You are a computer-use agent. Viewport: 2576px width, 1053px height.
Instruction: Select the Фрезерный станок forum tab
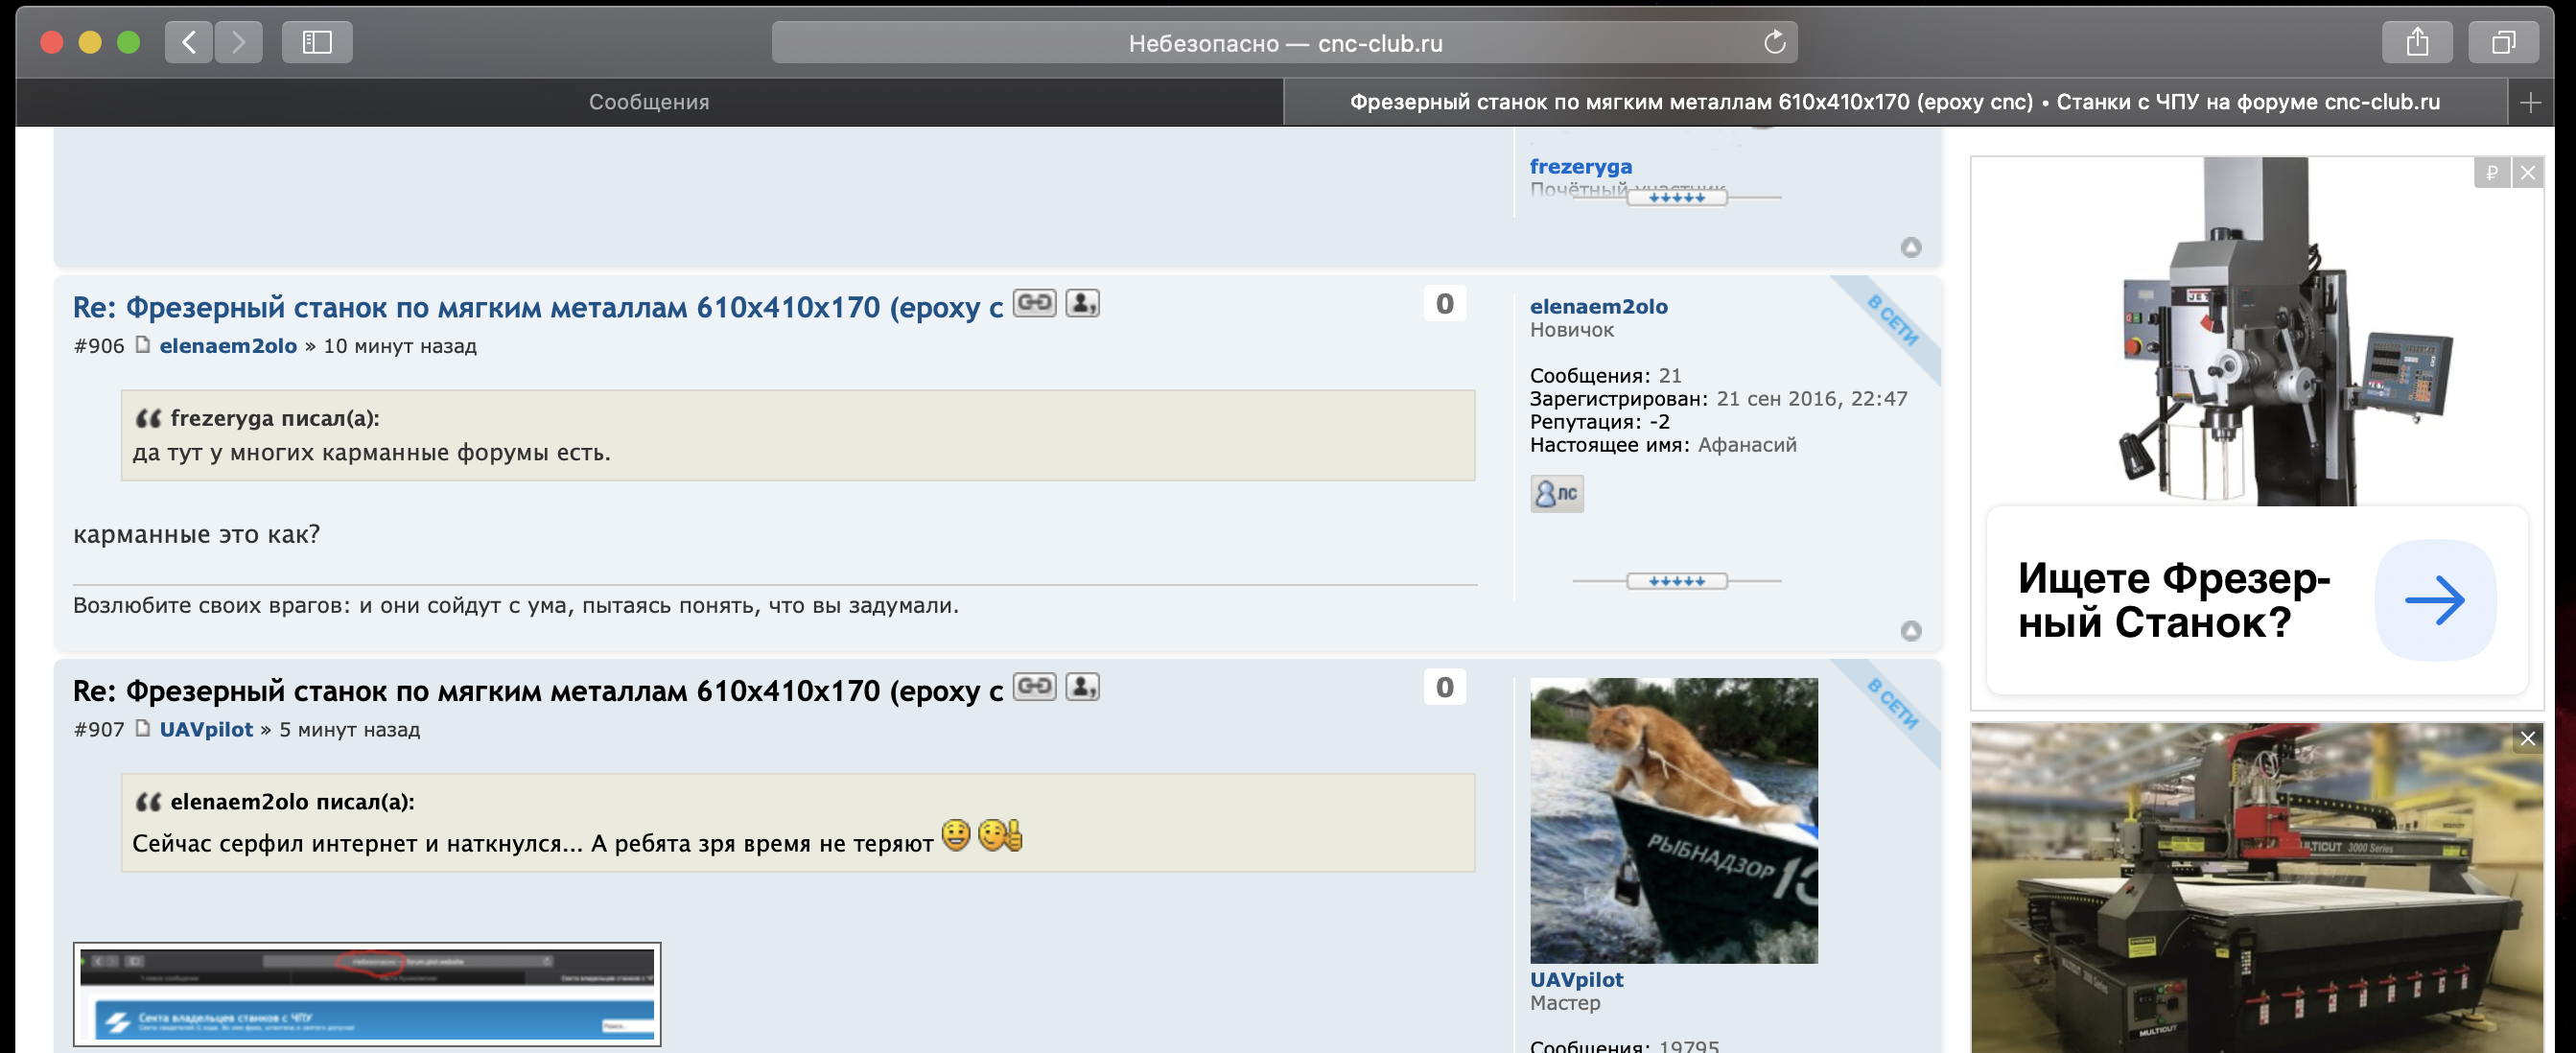coord(1894,102)
